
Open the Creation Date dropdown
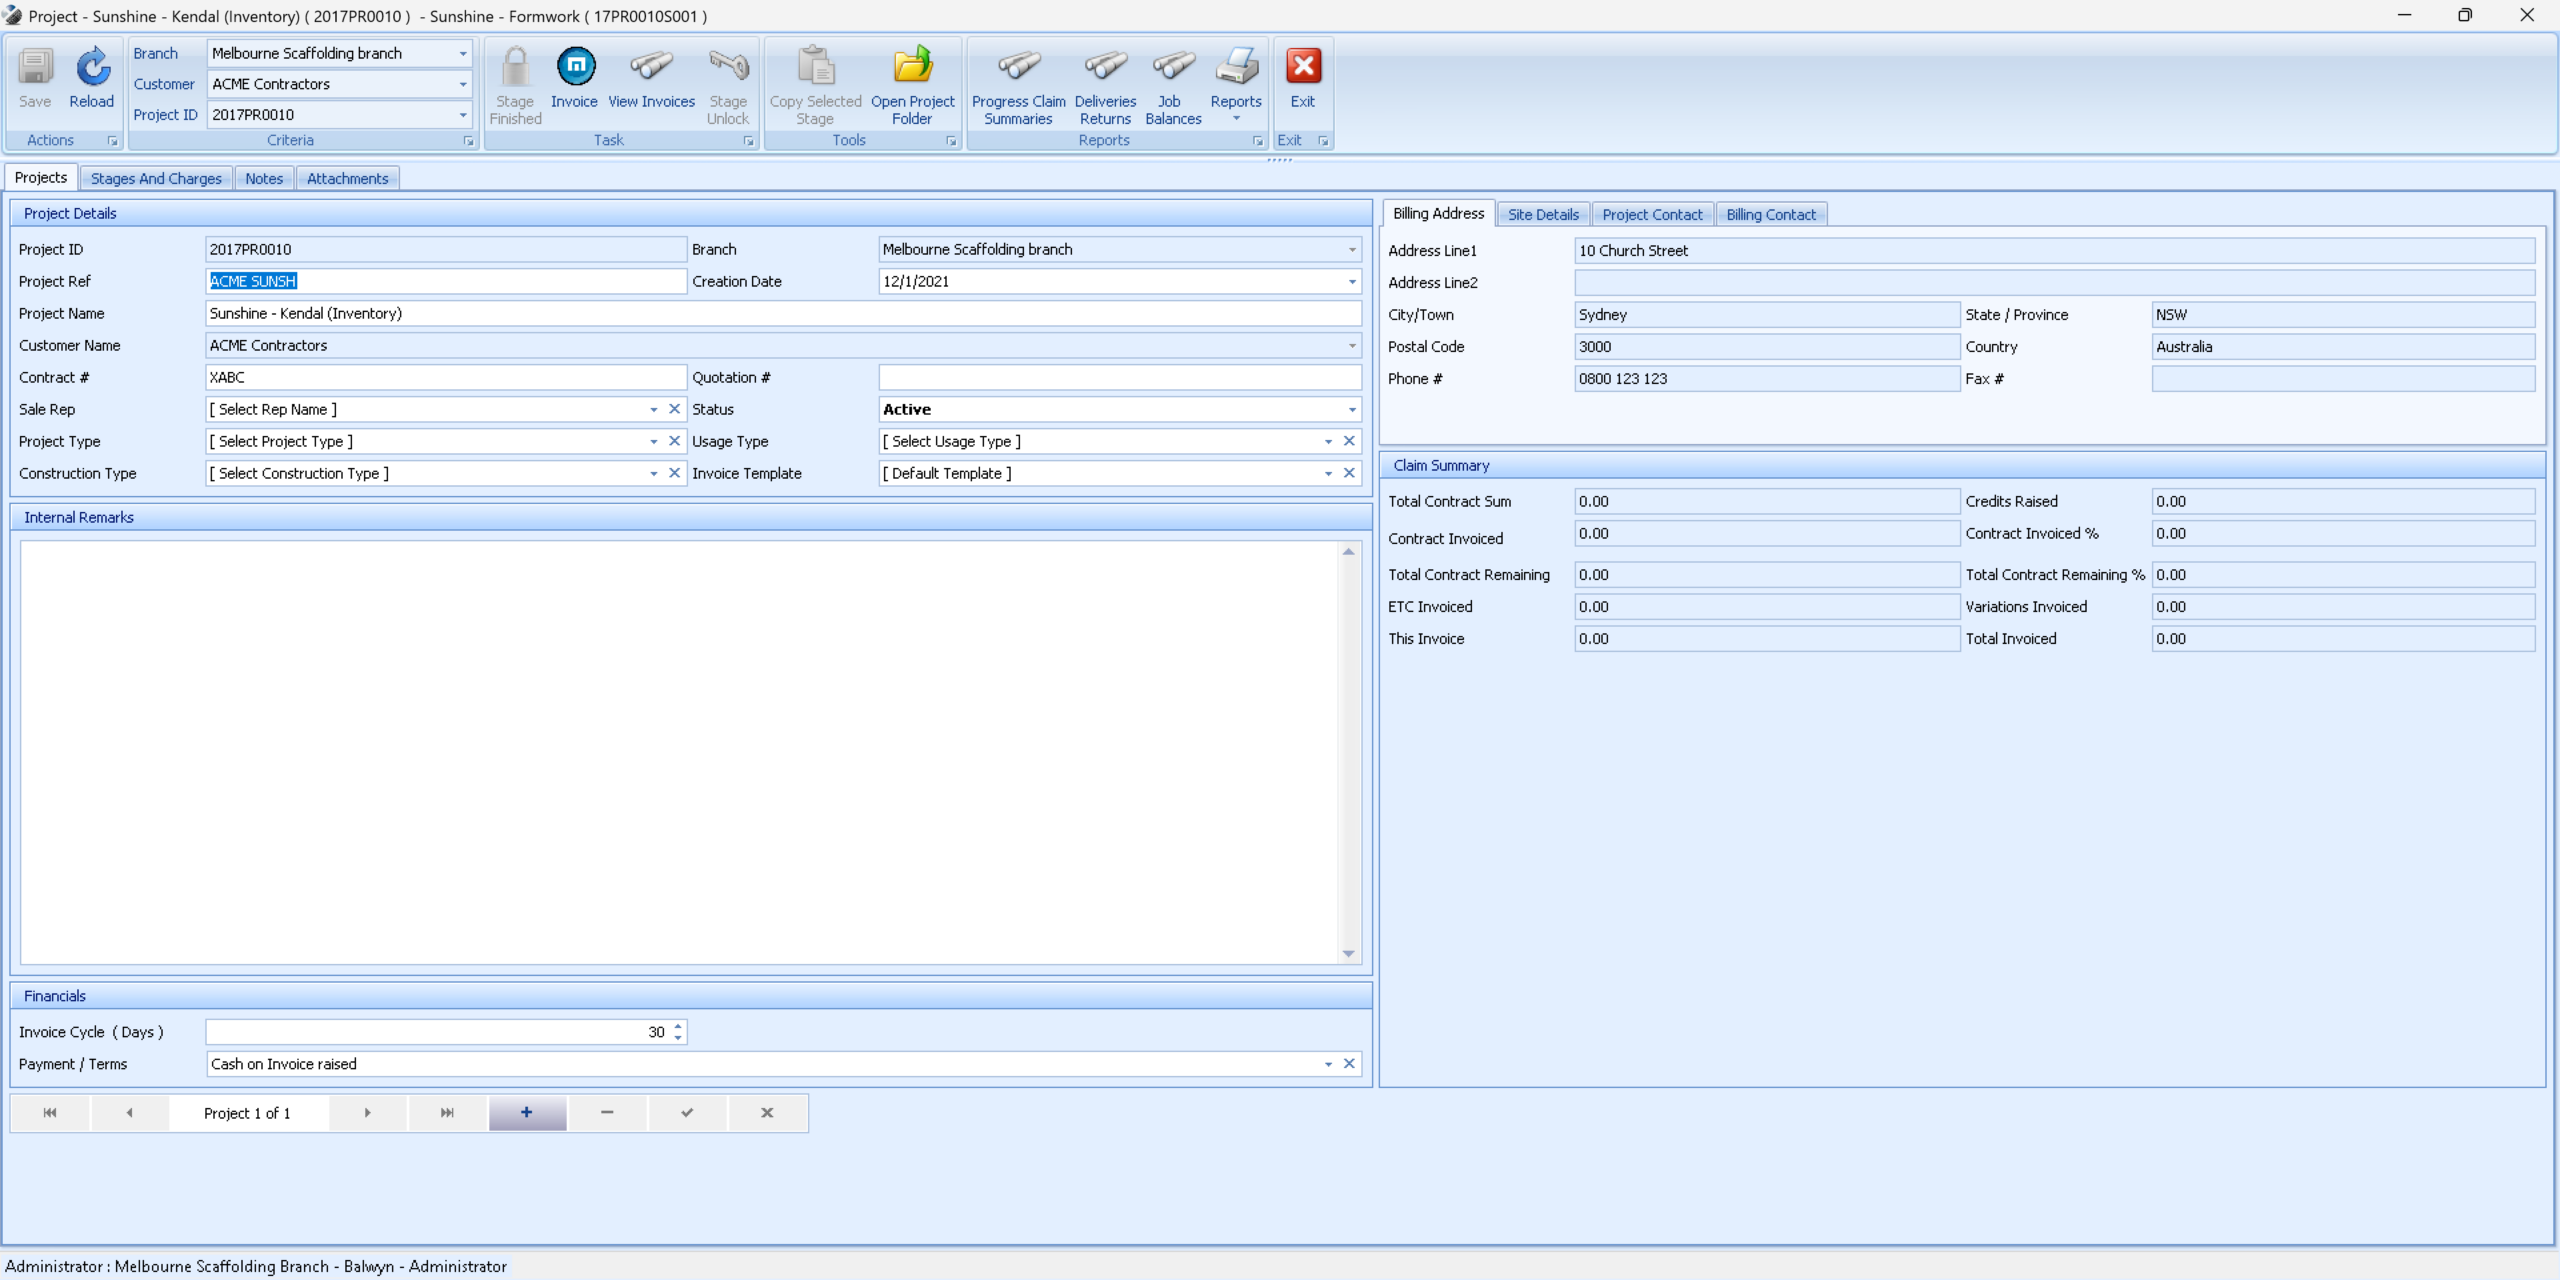(x=1352, y=282)
